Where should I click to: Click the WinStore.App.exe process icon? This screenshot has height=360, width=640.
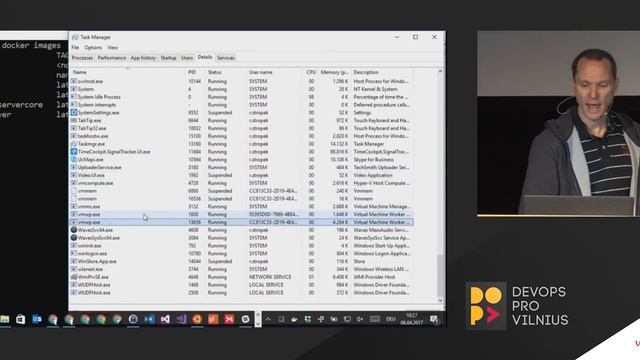(x=74, y=261)
